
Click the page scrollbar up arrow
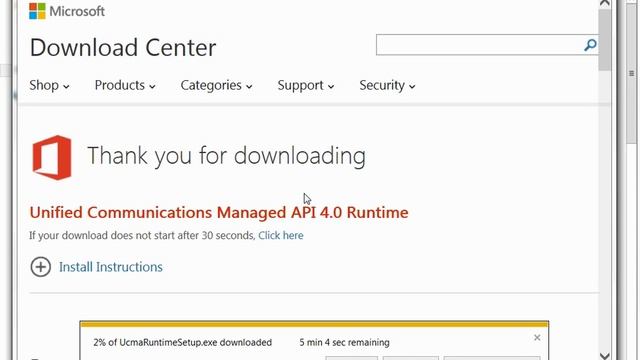[604, 3]
